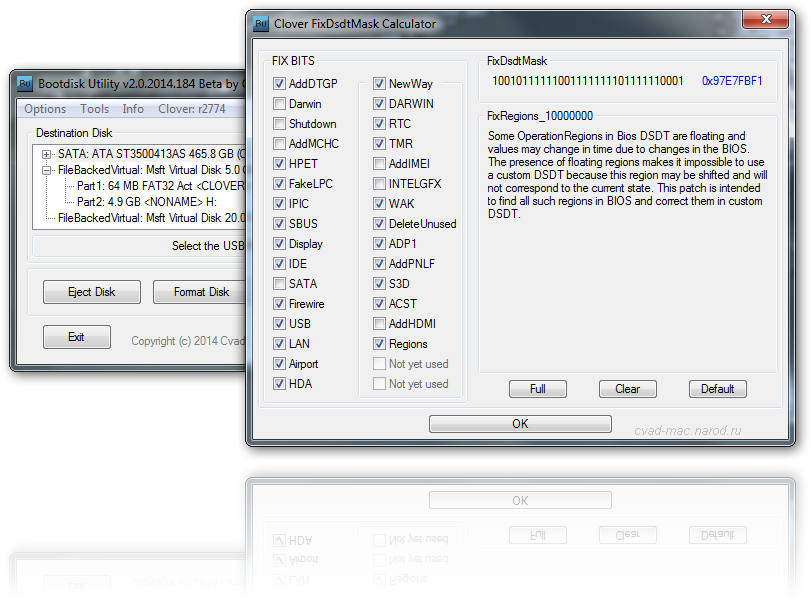
Task: Uncheck the uppercase DARWIN checkbox
Action: pos(379,103)
